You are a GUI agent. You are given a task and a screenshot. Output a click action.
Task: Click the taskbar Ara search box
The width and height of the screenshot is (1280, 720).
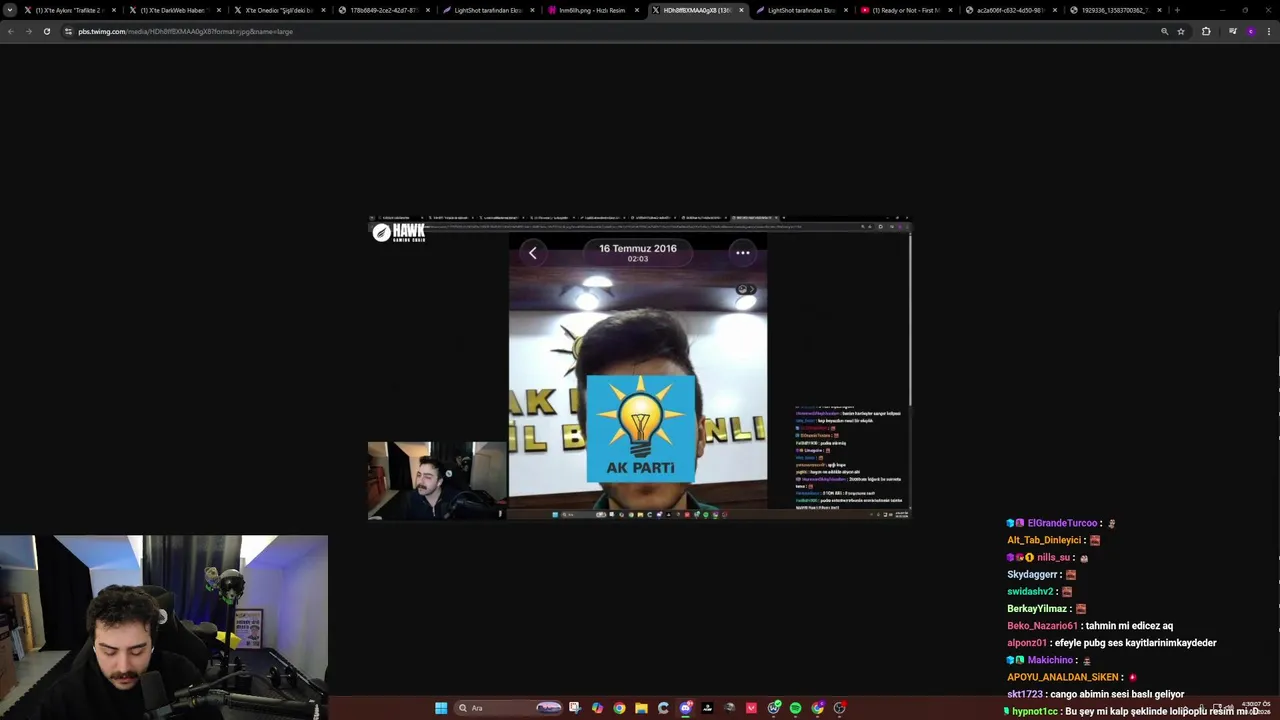pyautogui.click(x=509, y=708)
